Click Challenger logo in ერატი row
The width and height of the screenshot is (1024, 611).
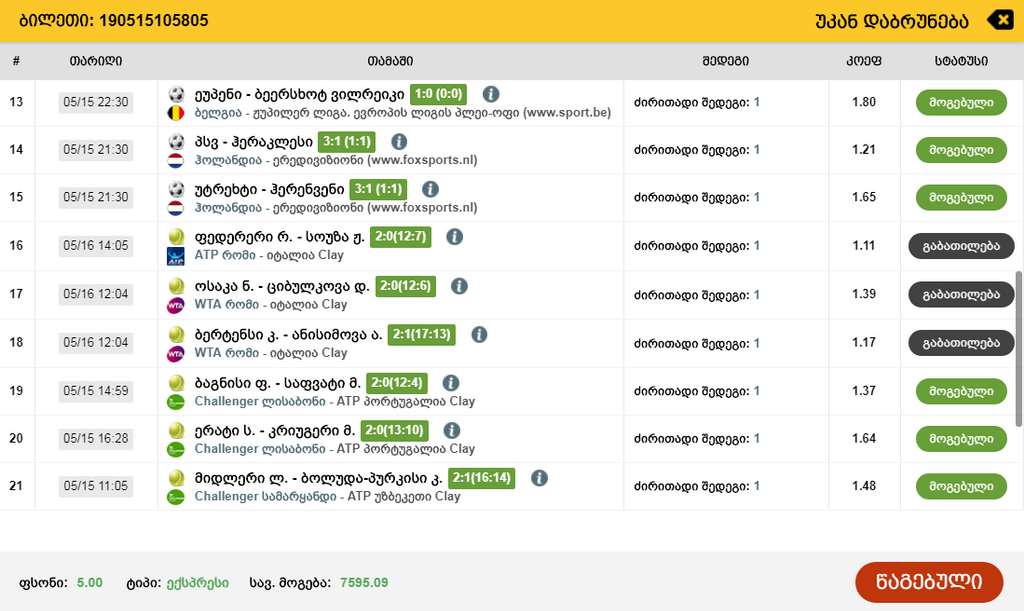point(176,450)
